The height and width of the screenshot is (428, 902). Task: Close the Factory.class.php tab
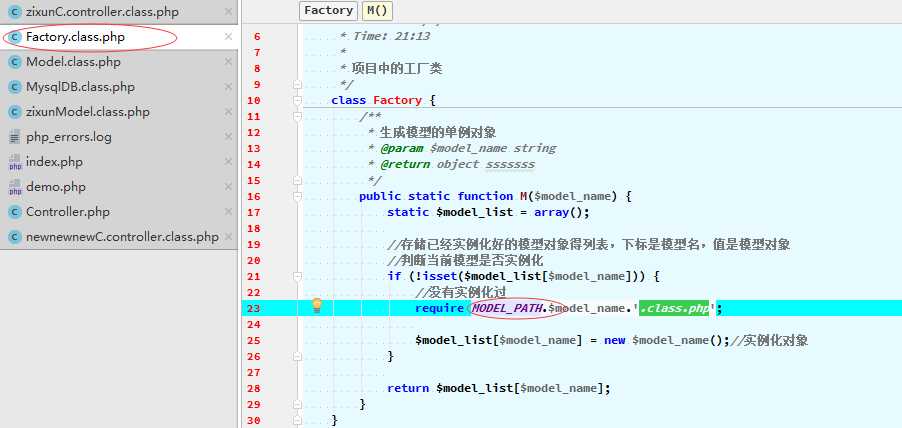(x=228, y=37)
